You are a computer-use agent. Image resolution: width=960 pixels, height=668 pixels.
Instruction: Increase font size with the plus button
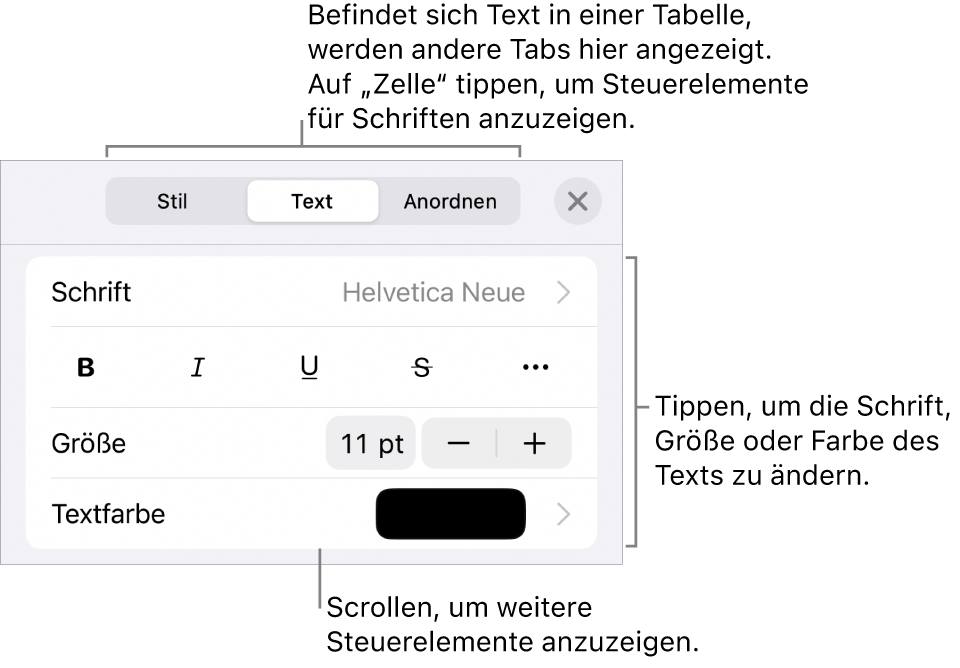point(534,443)
